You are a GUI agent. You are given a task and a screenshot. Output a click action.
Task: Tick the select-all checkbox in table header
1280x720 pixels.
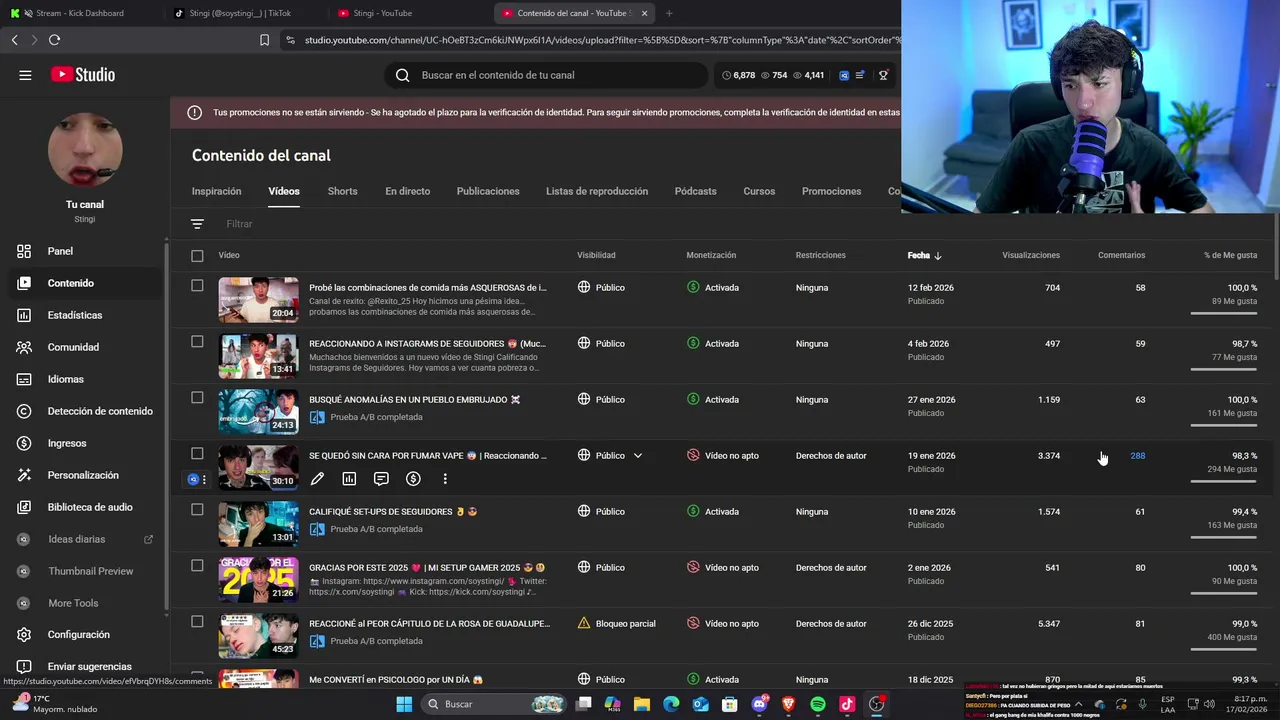tap(197, 255)
